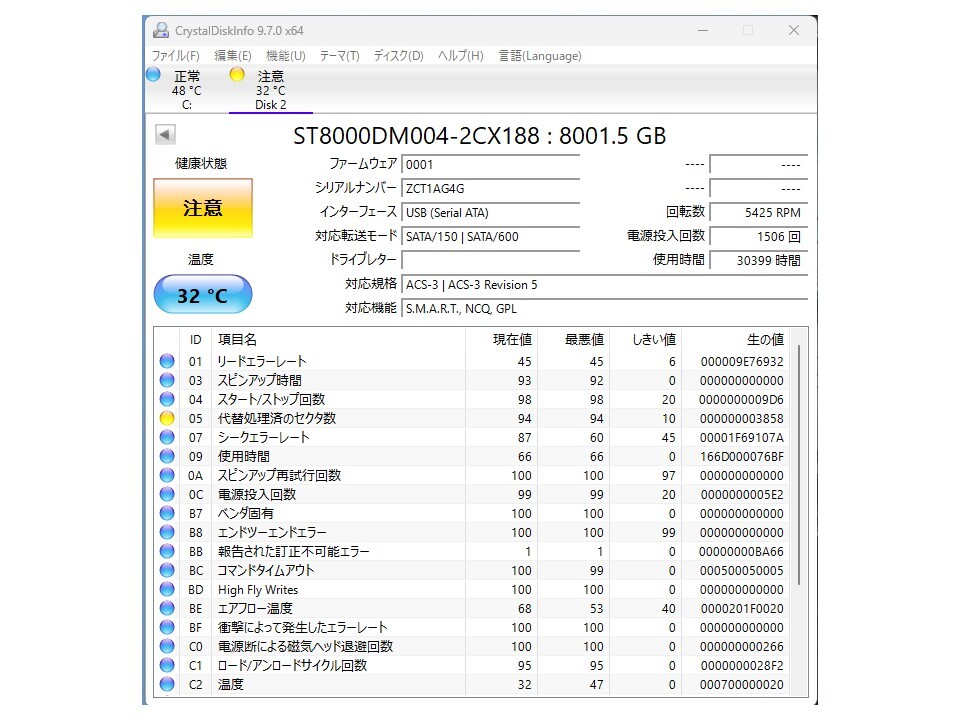Click raw value 000700000020
The image size is (960, 720).
741,684
